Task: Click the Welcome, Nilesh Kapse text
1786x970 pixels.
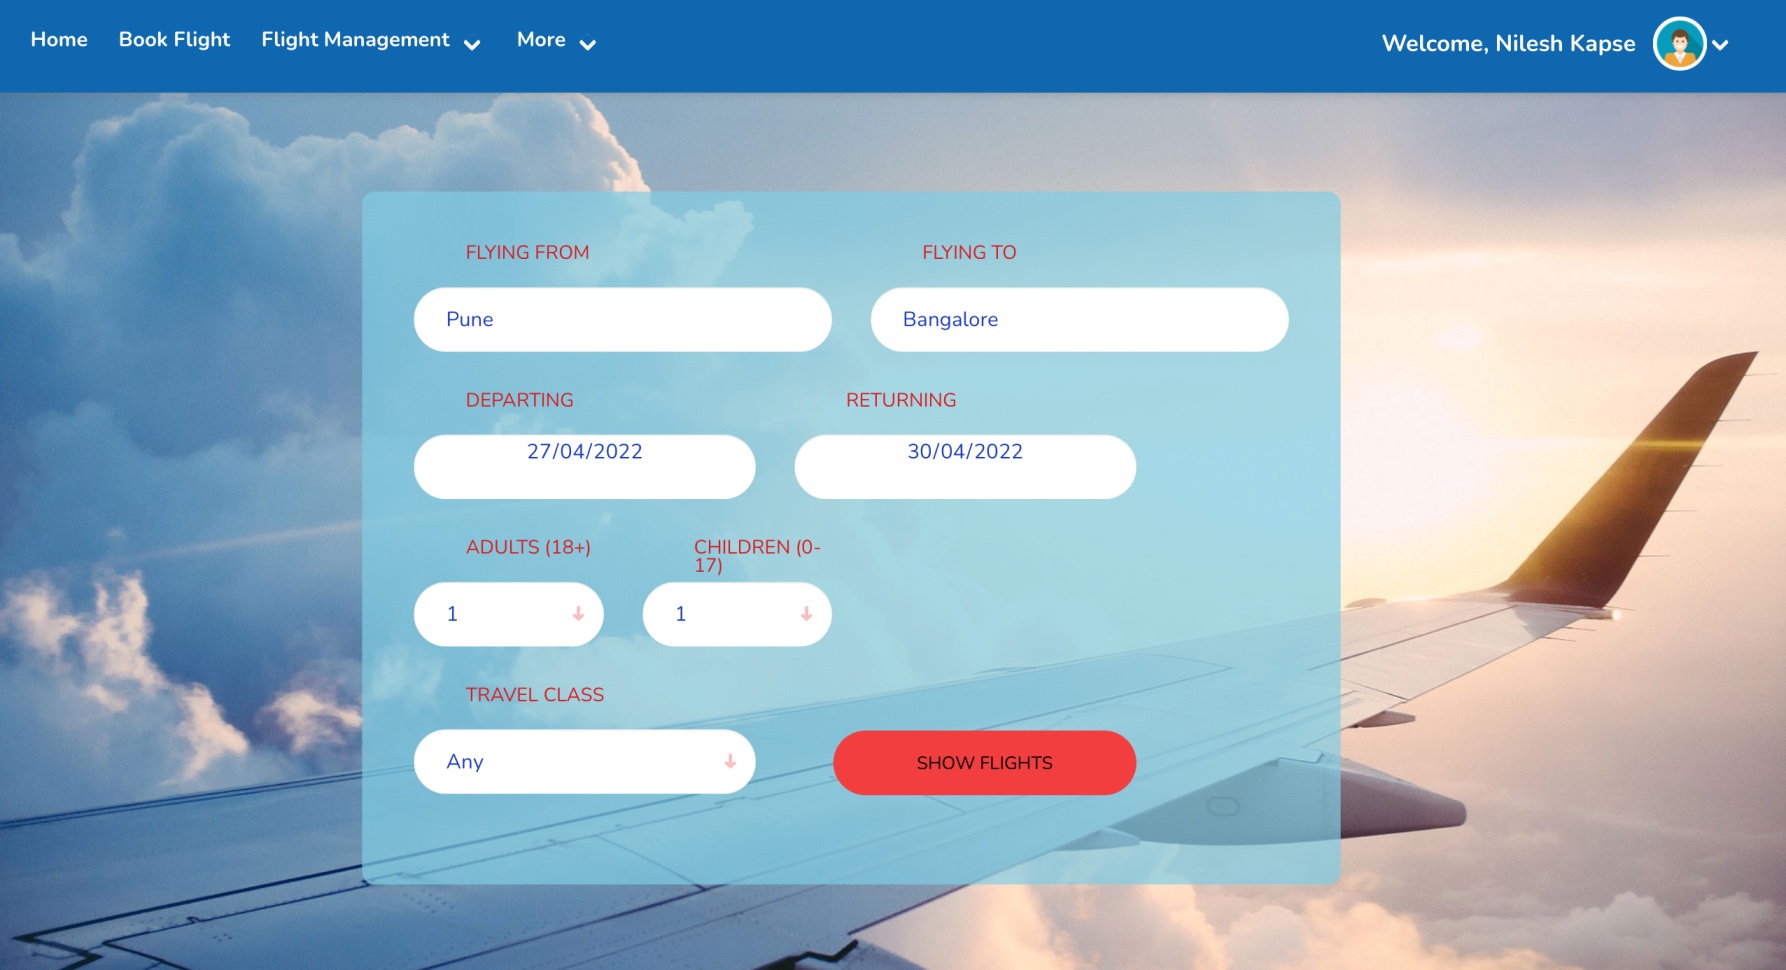Action: pyautogui.click(x=1508, y=43)
